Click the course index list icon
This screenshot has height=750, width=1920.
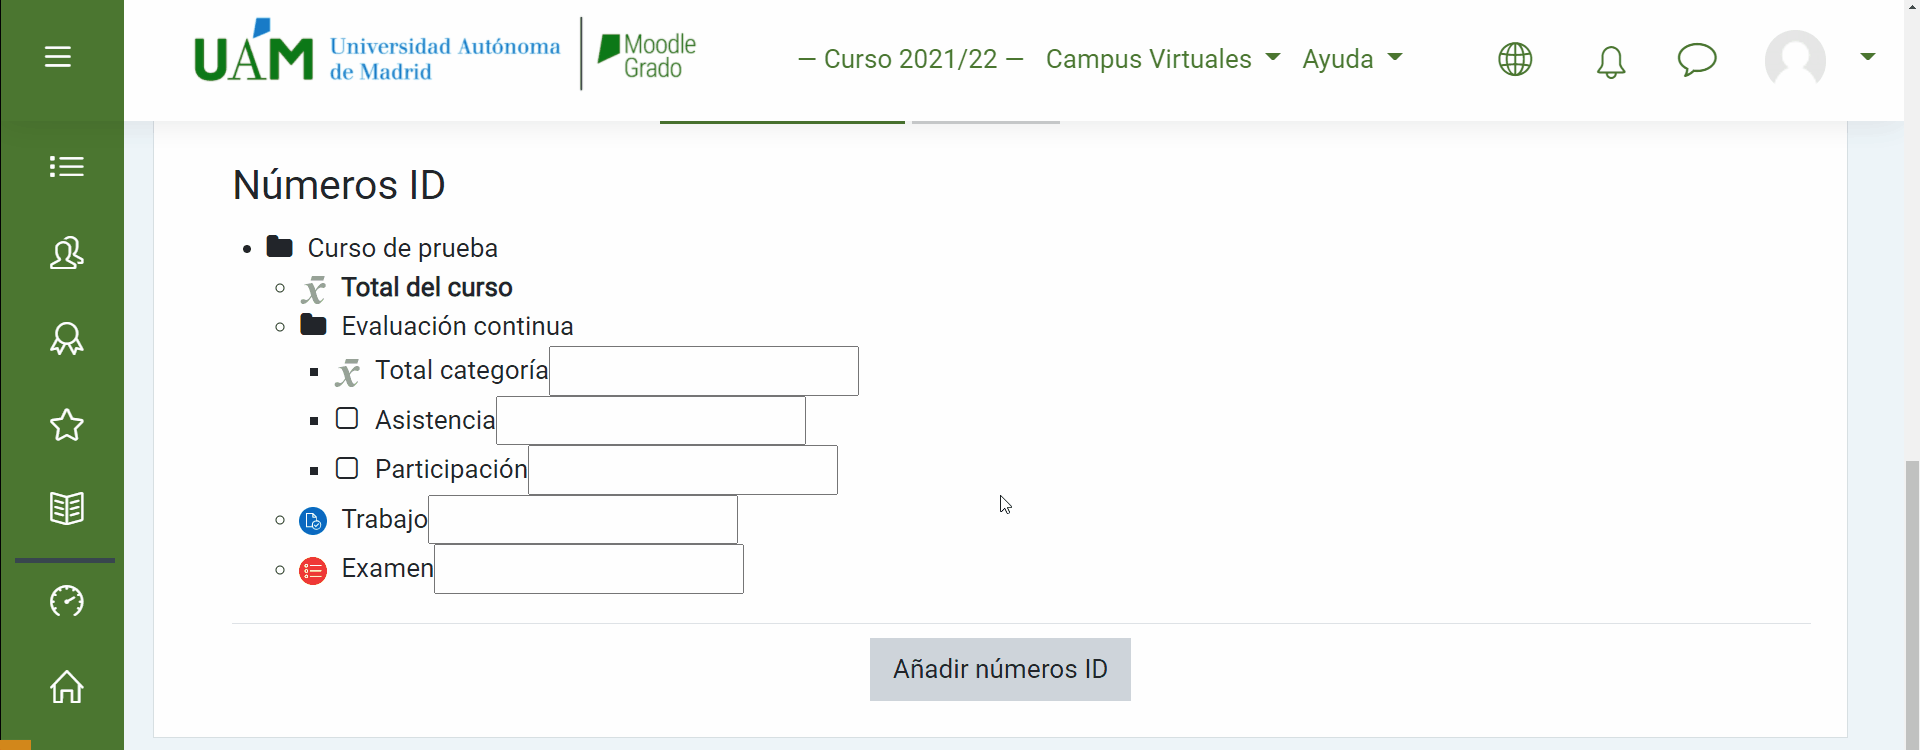coord(66,166)
